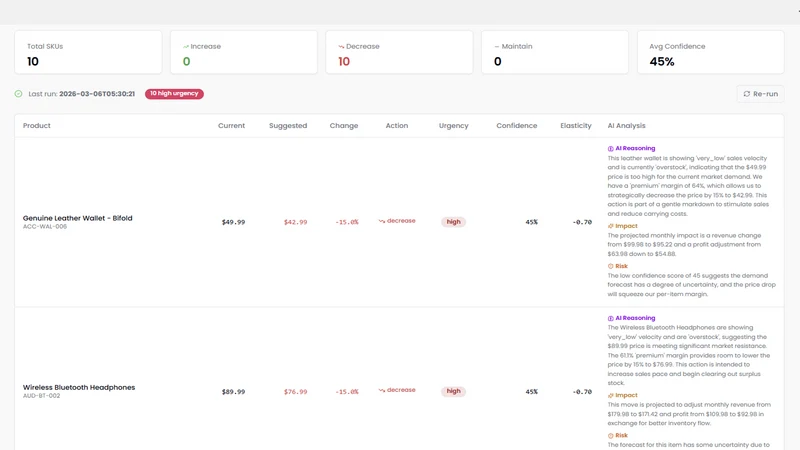Click the Change column header

(x=344, y=126)
